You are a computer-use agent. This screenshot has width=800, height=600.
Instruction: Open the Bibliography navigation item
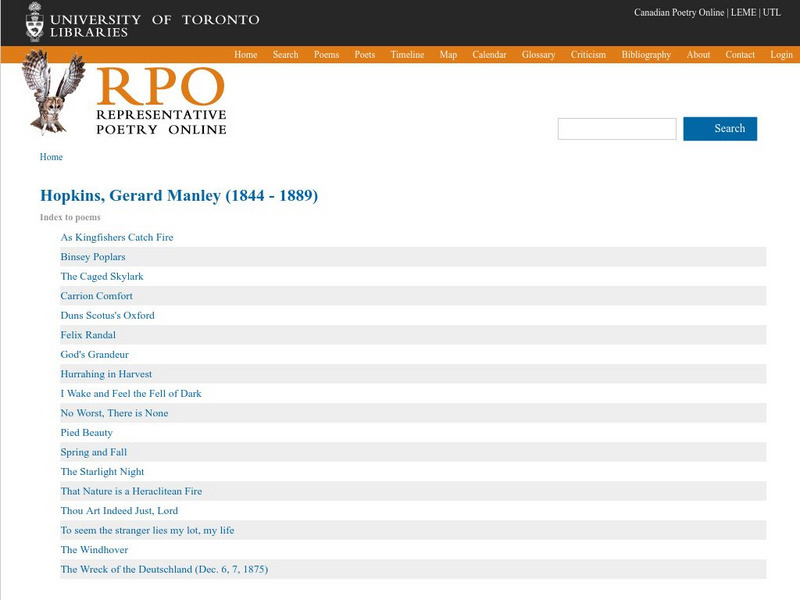tap(646, 55)
